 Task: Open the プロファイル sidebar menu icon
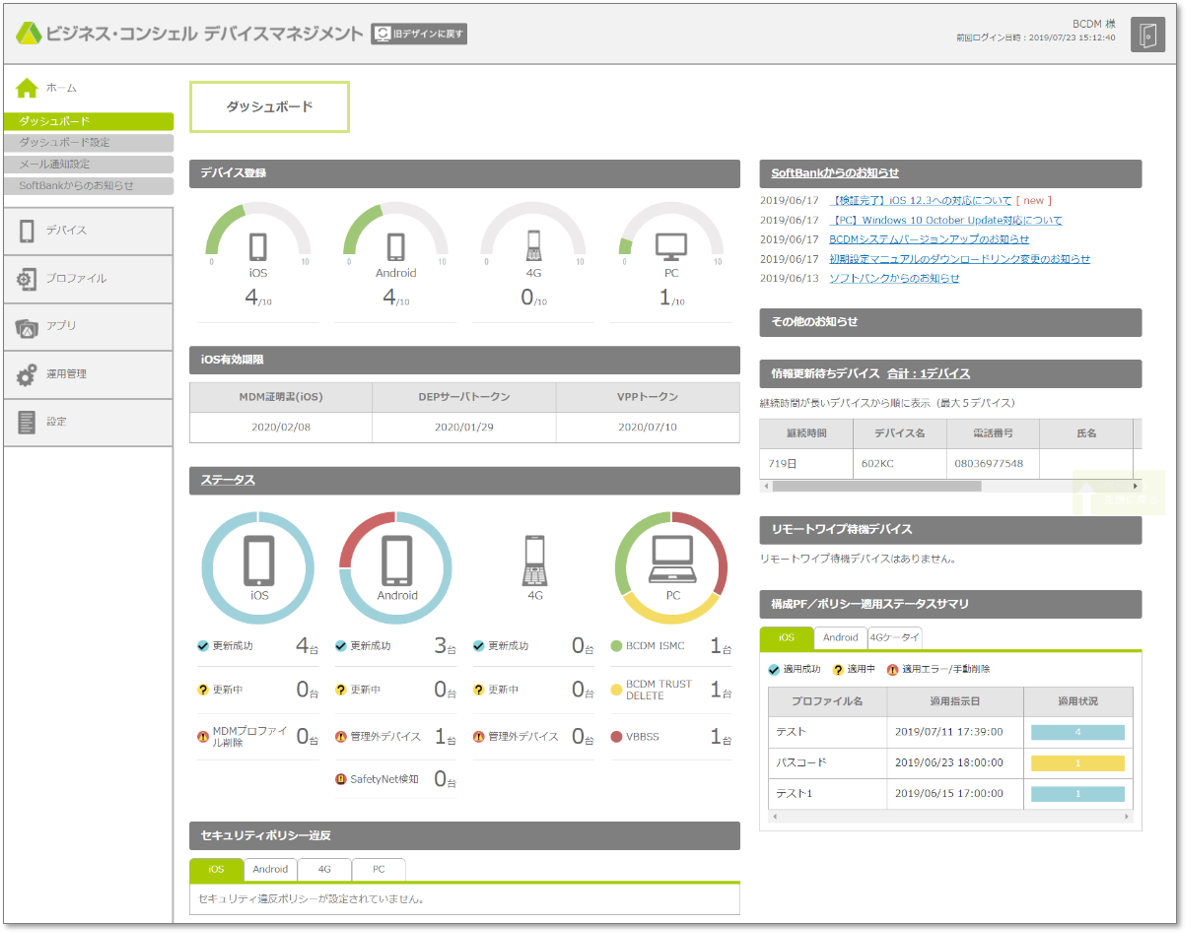coord(27,279)
